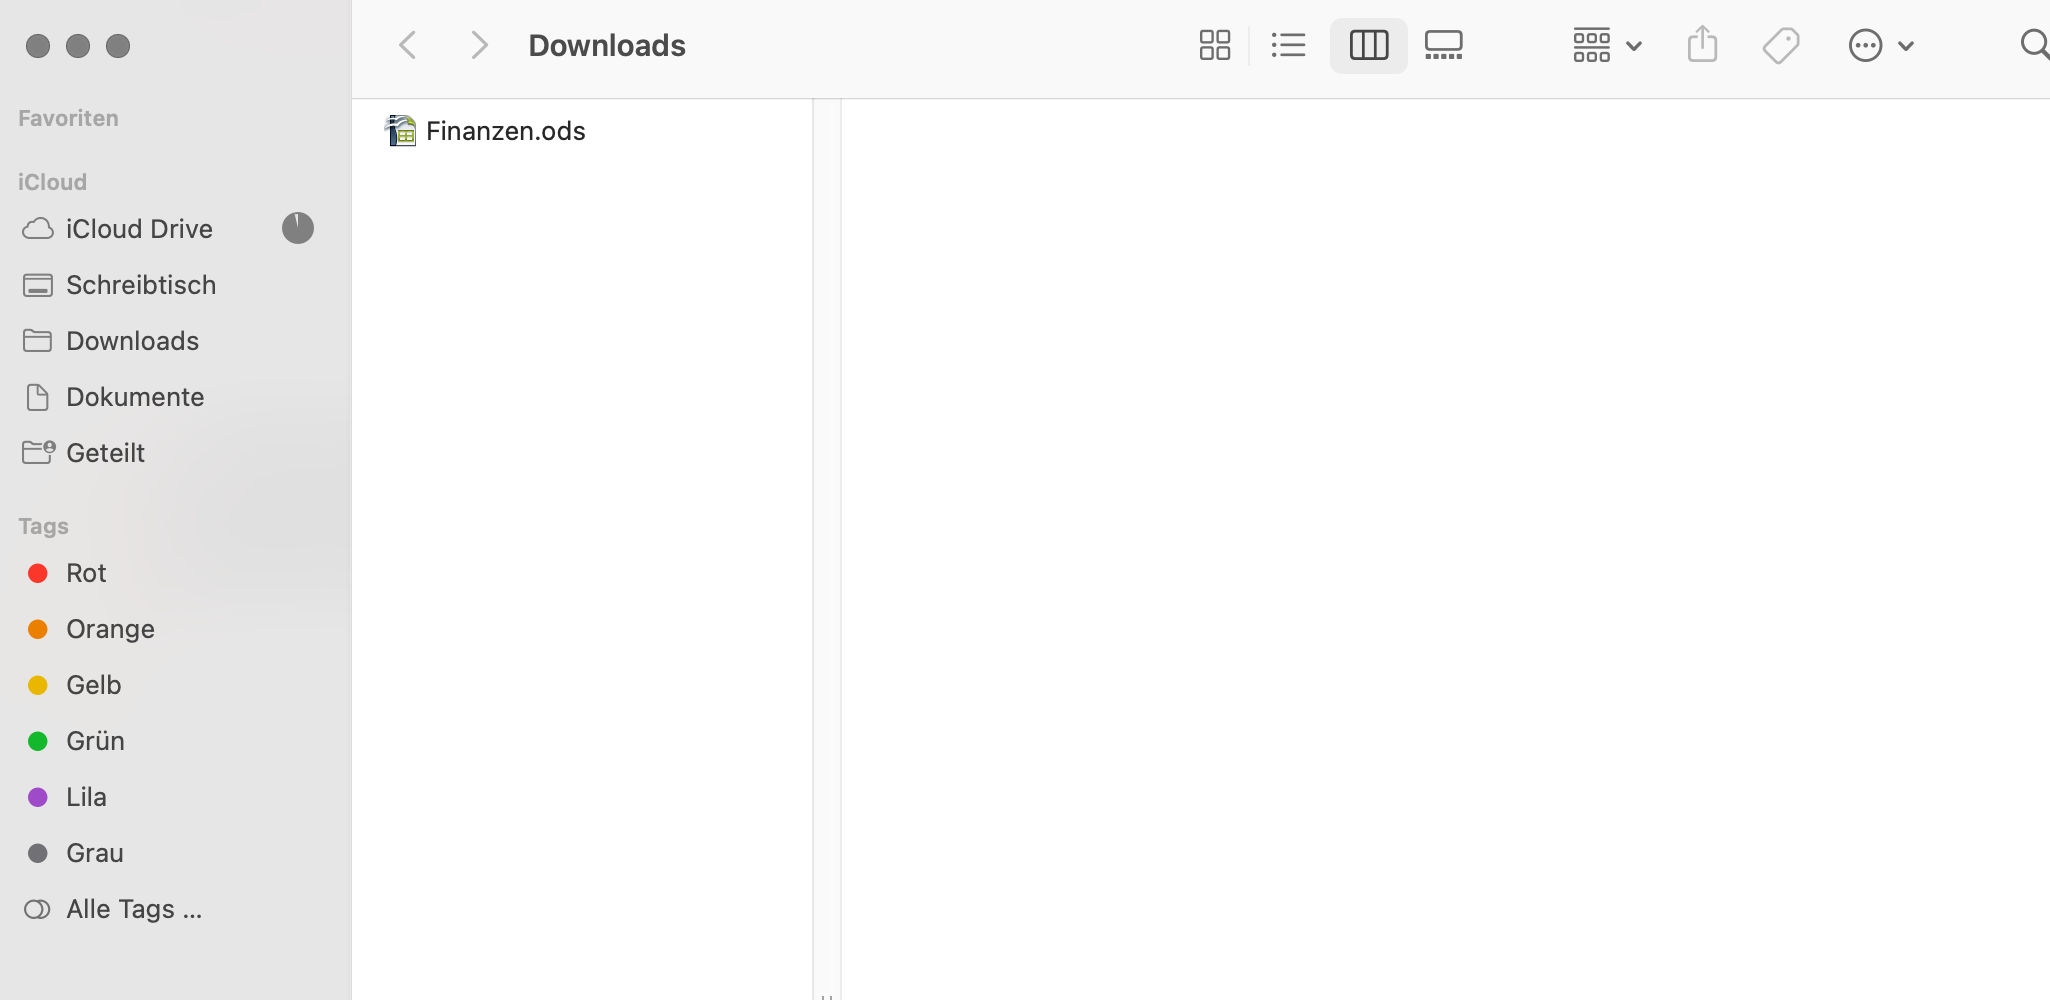Switch to list view
2050x1000 pixels.
pos(1288,45)
